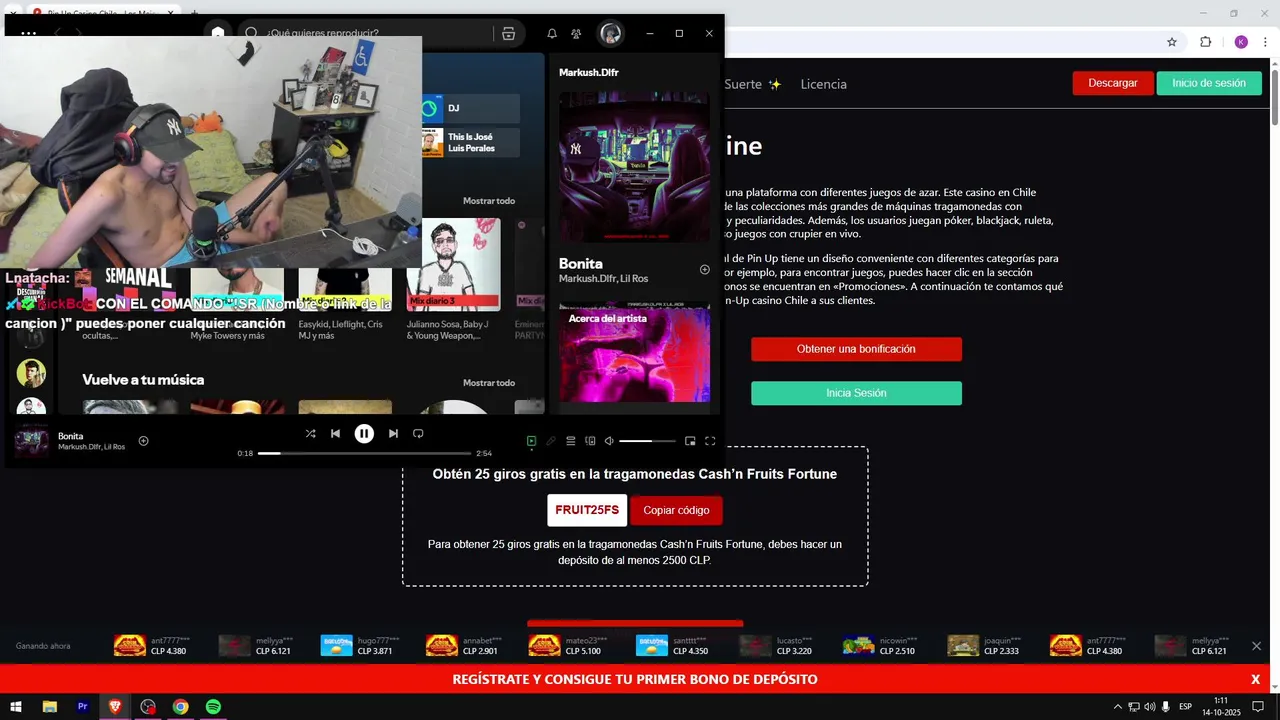Close the Ganando ahora winners strip
The image size is (1280, 720).
pyautogui.click(x=1256, y=646)
